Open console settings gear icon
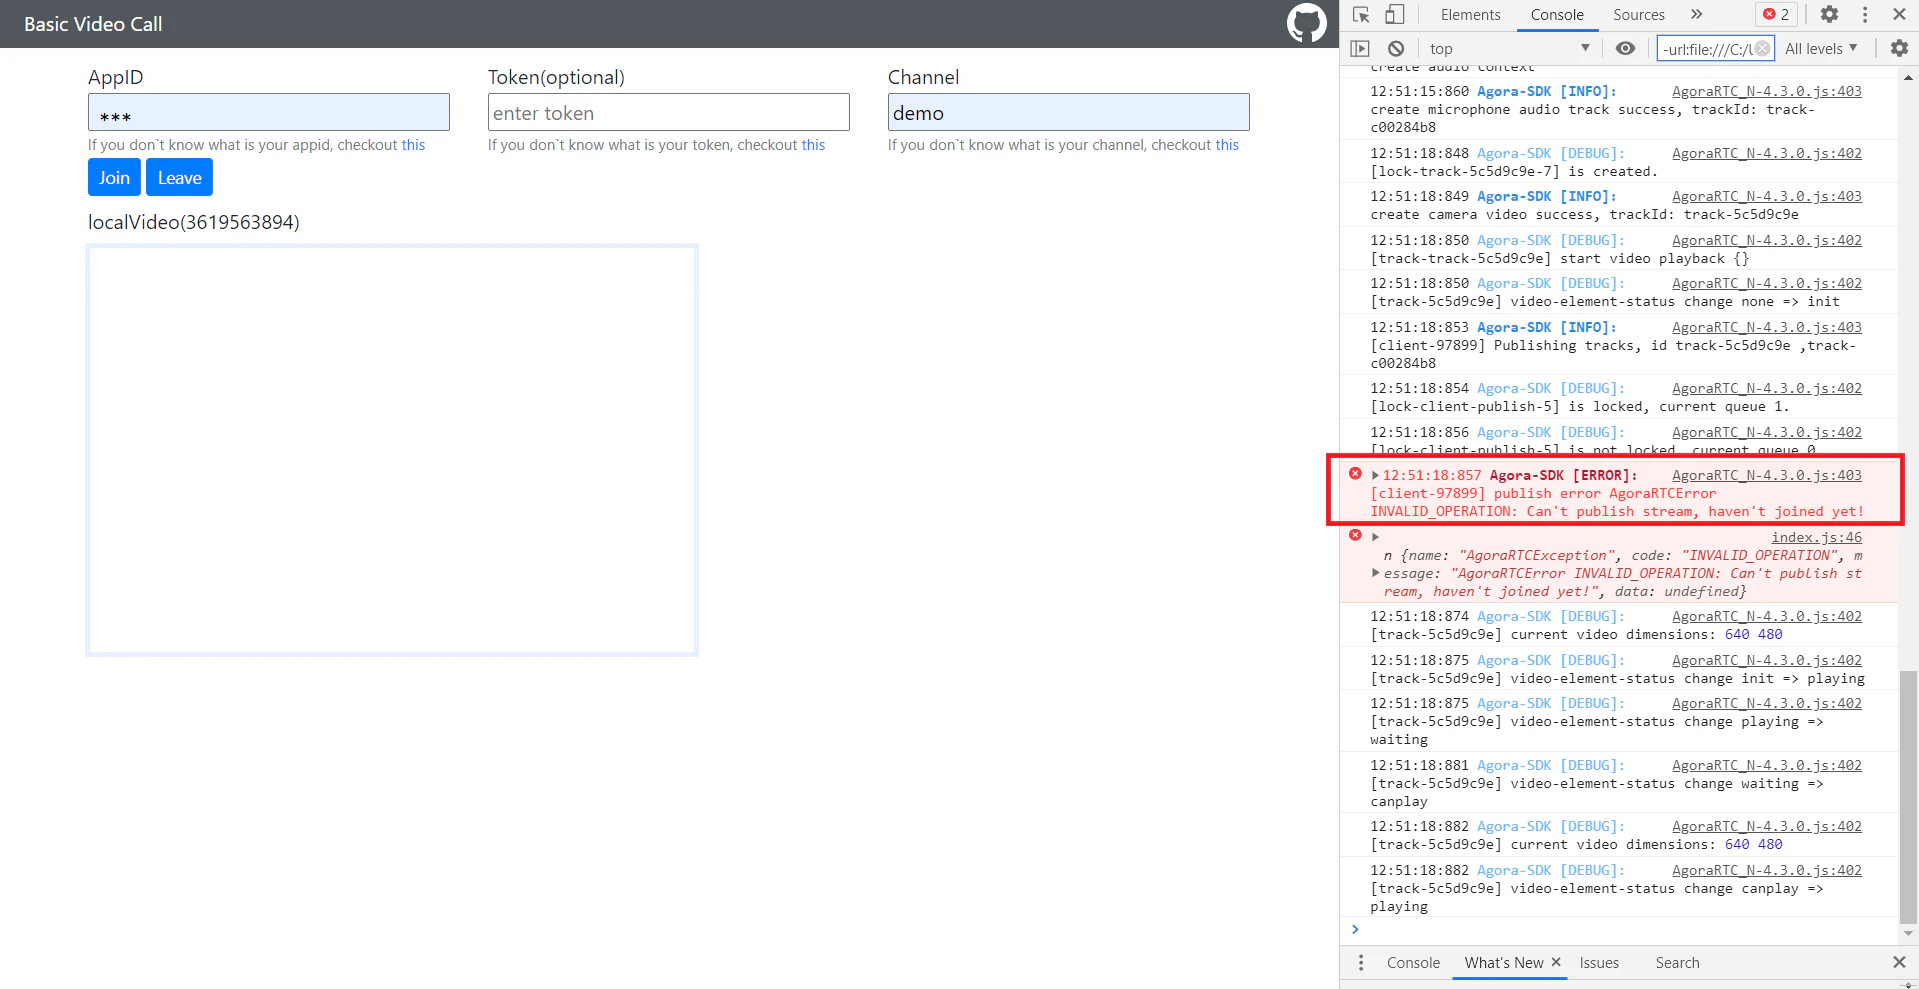Image resolution: width=1919 pixels, height=989 pixels. coord(1898,48)
